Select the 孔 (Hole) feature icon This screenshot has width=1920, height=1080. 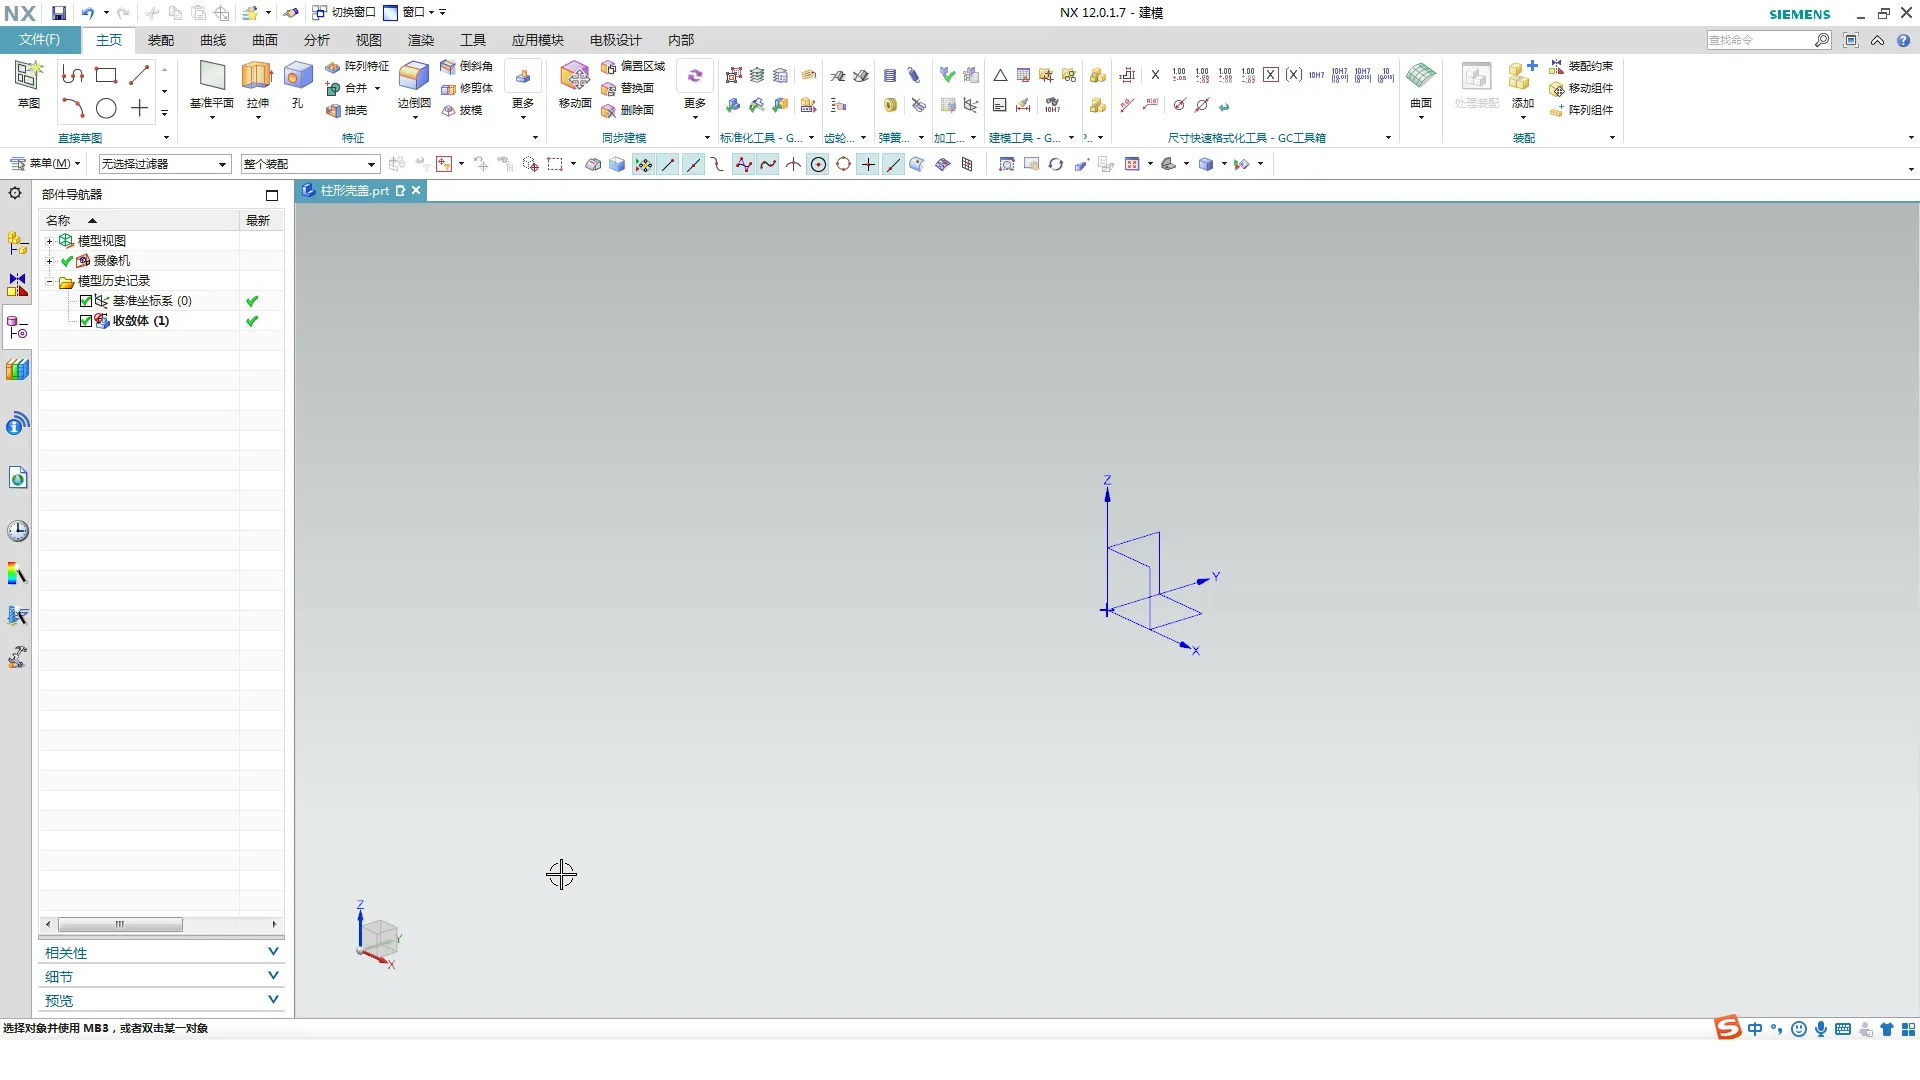[298, 77]
